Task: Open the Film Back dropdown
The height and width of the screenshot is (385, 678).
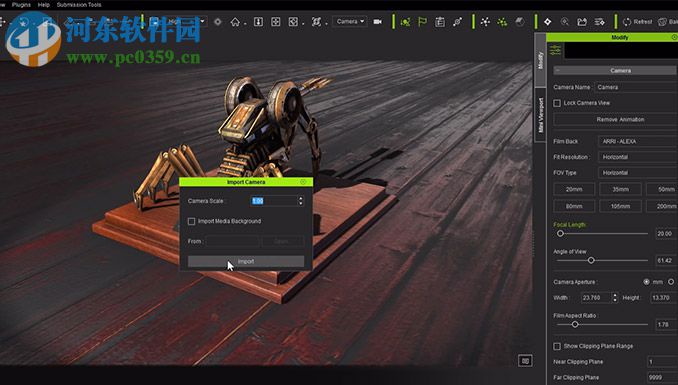Action: [638, 141]
